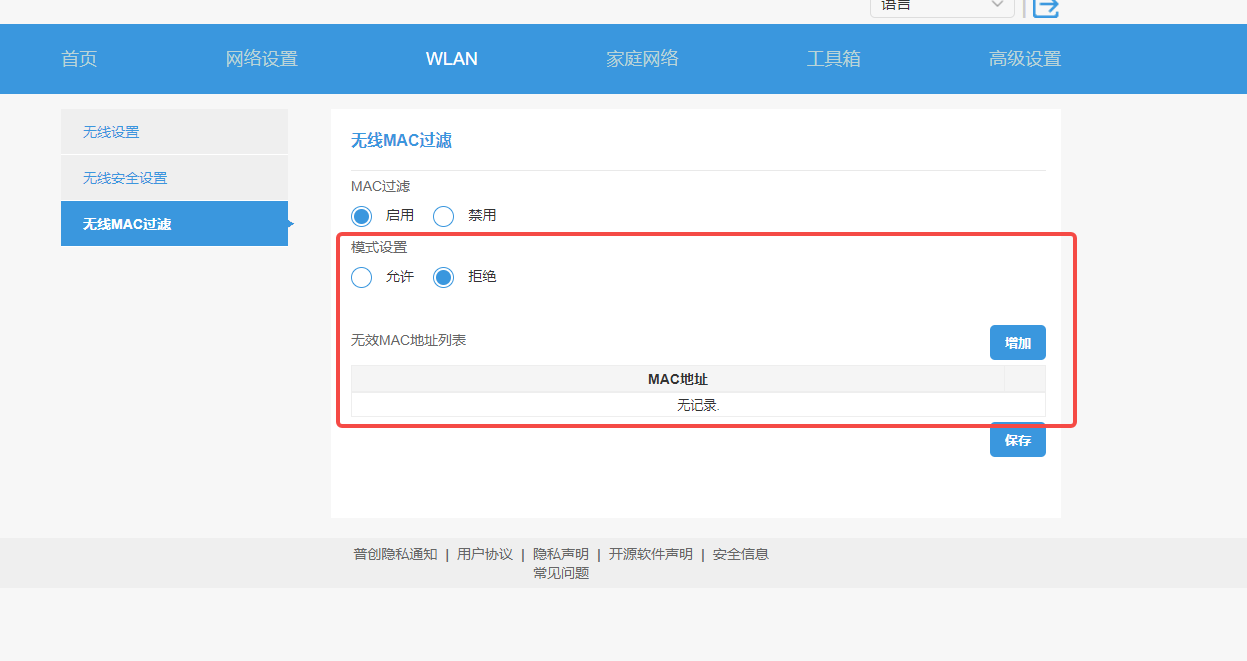Screen dimensions: 1247x661
Task: Open the 高级设置 advanced settings tab
Action: tap(1024, 59)
